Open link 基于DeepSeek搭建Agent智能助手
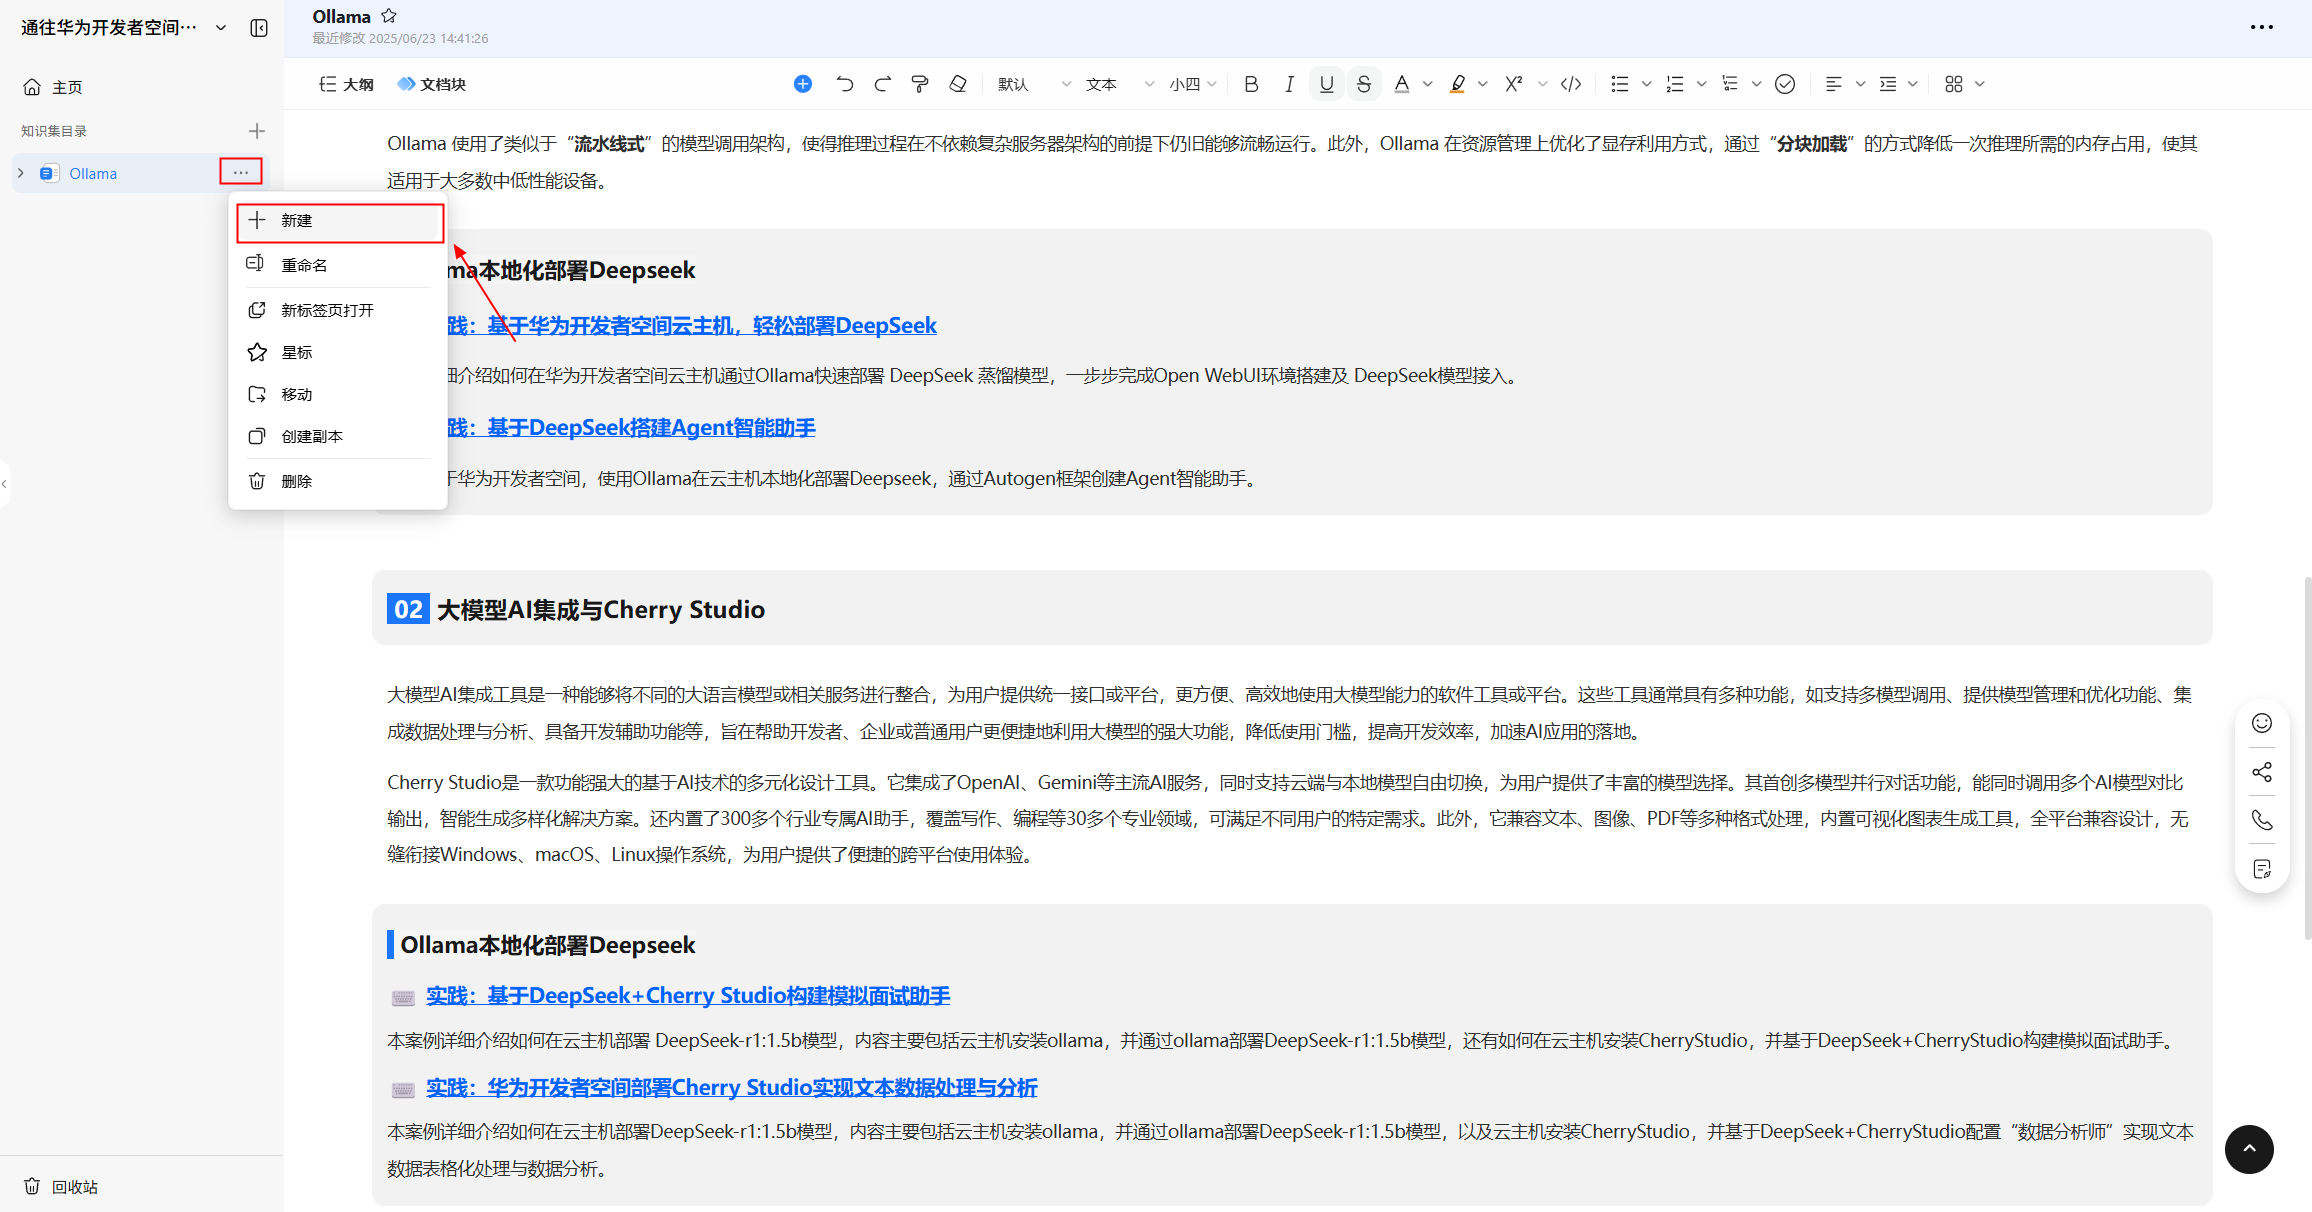 [x=651, y=427]
